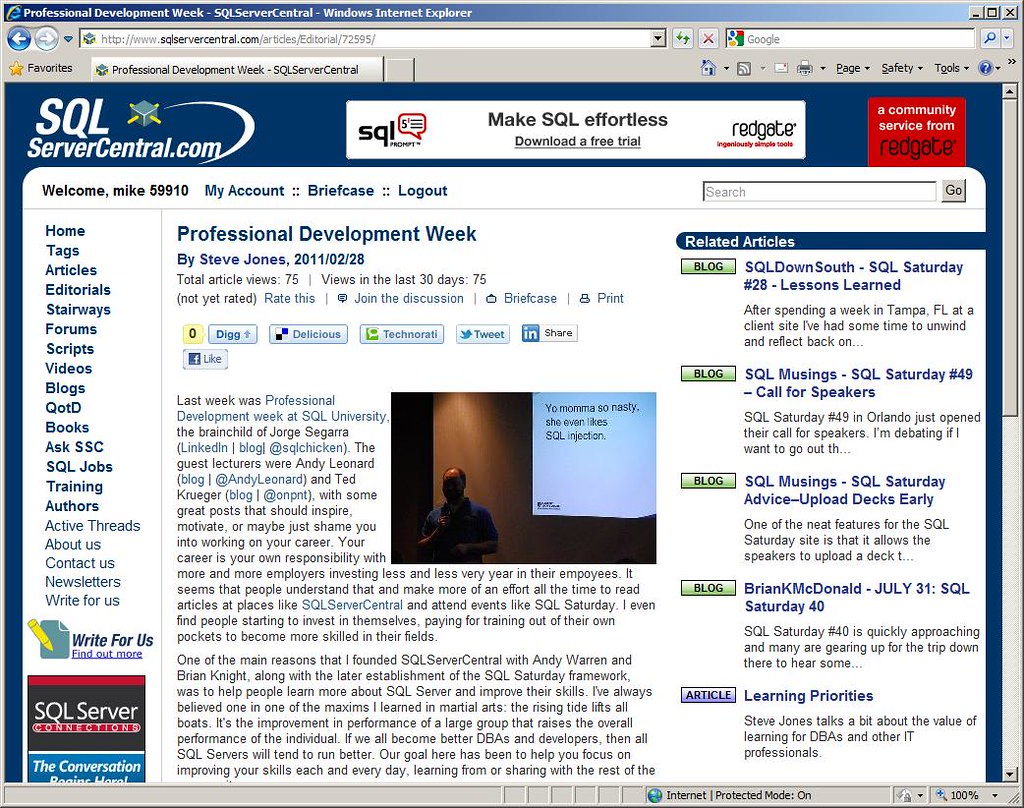This screenshot has height=808, width=1024.
Task: Click the a community service from redgate badge
Action: click(x=916, y=131)
